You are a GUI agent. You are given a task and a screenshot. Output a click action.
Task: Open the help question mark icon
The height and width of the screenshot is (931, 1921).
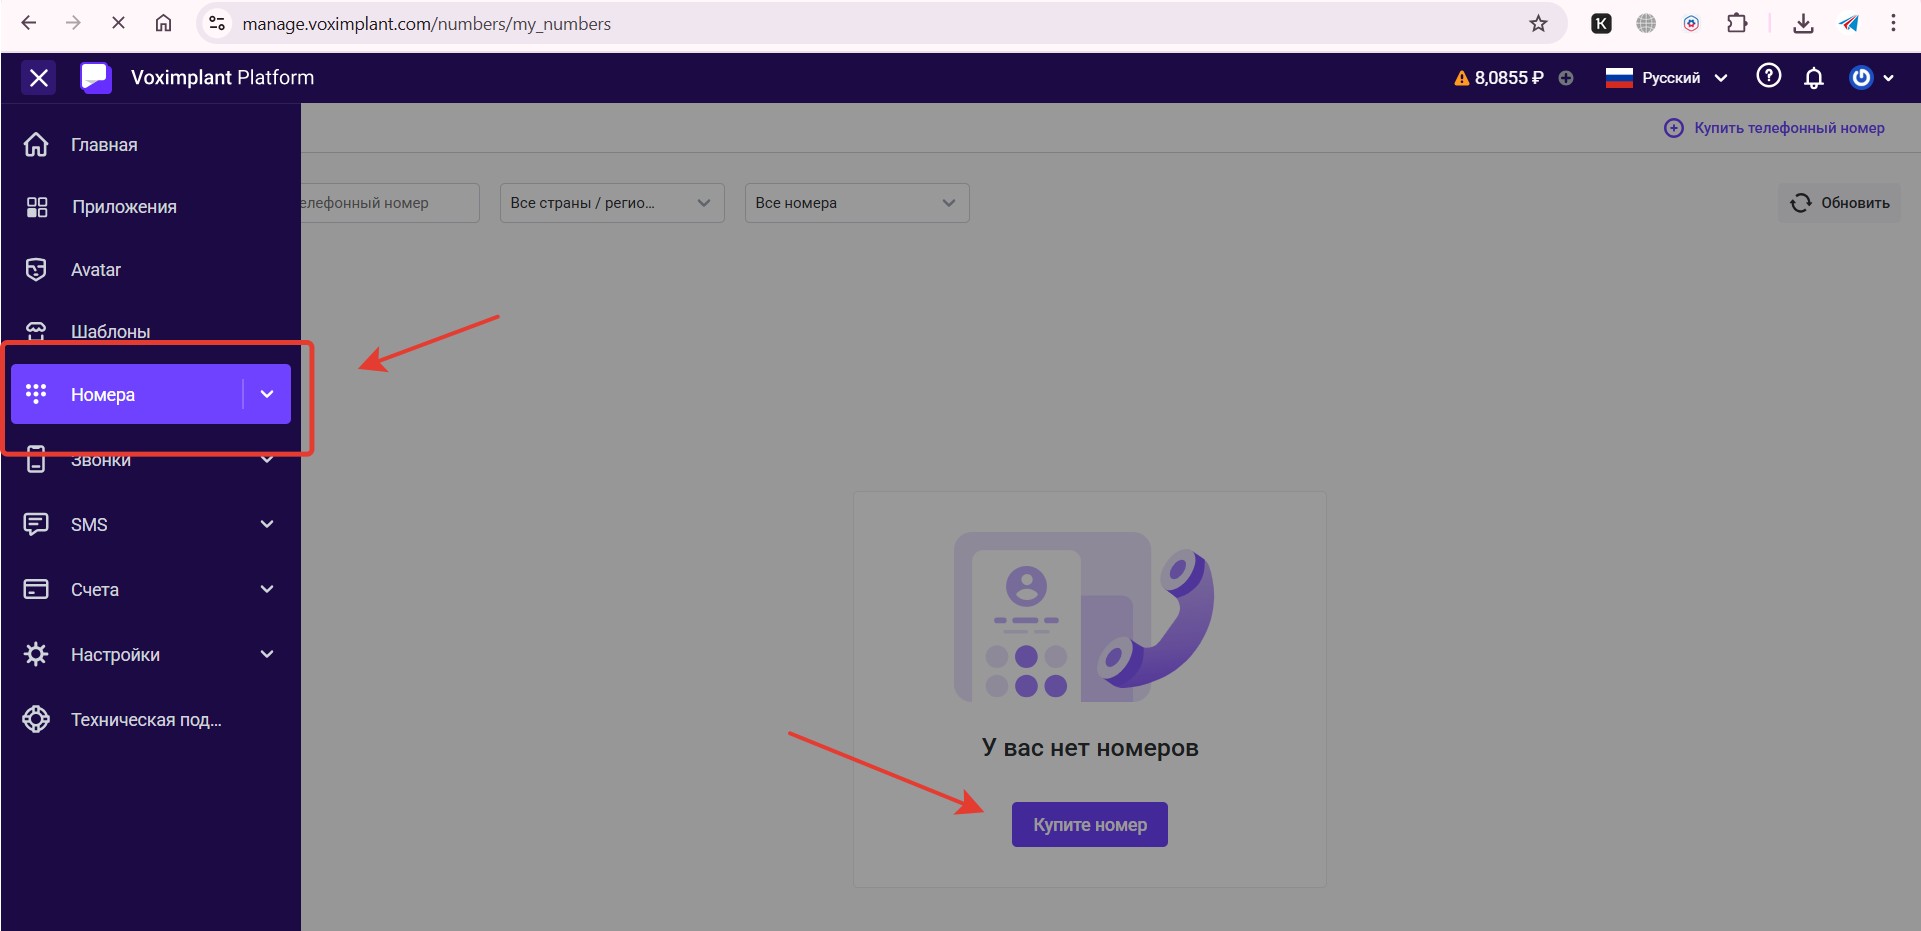(x=1768, y=77)
